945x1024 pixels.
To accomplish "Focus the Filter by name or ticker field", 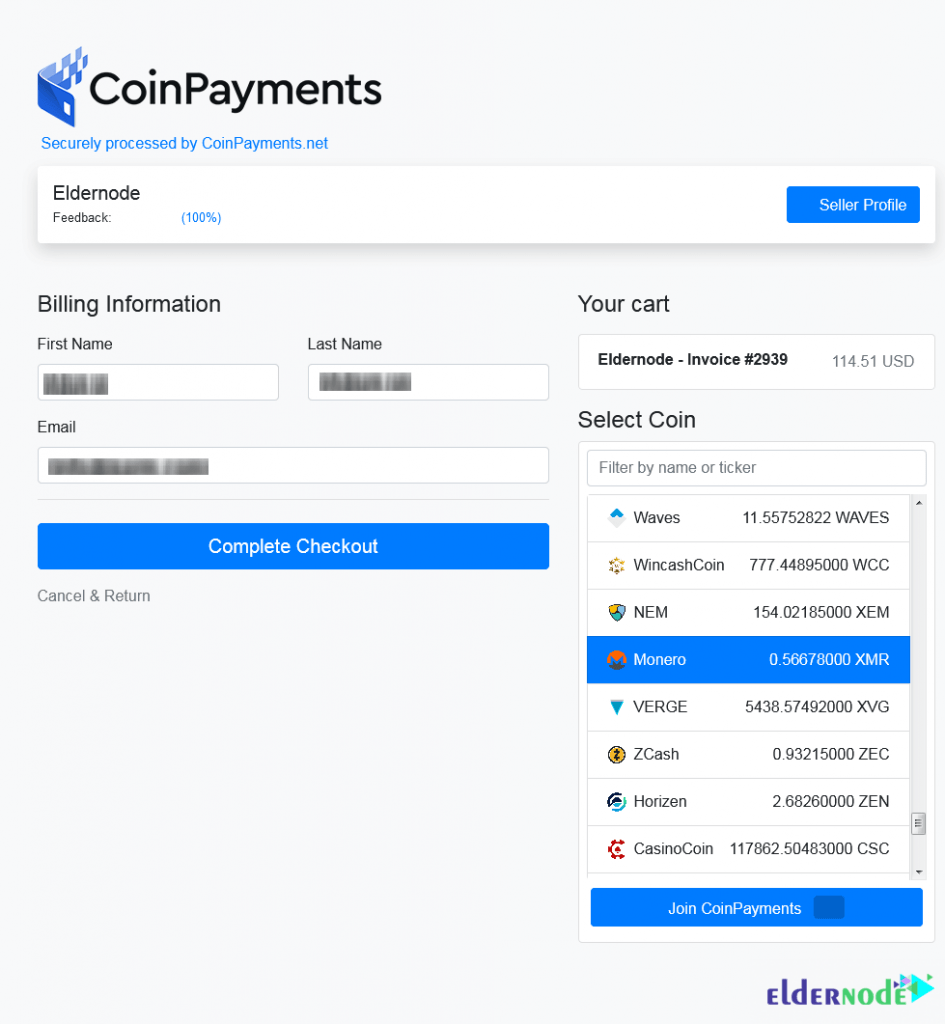I will [756, 468].
